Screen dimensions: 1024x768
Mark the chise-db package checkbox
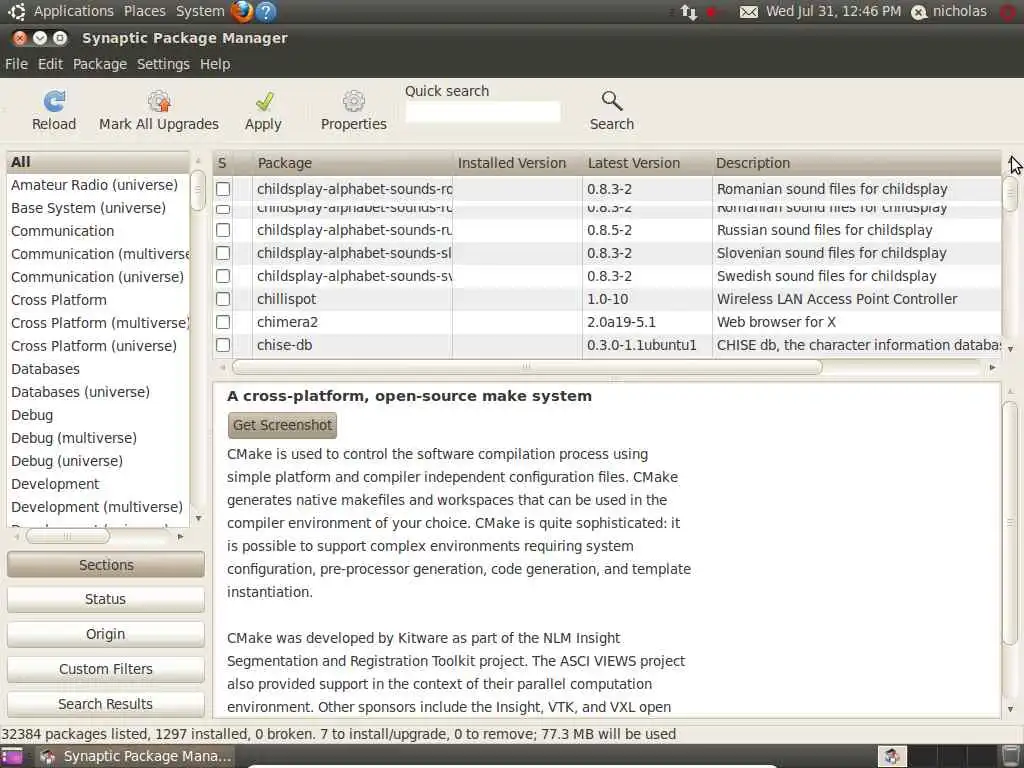pyautogui.click(x=223, y=345)
